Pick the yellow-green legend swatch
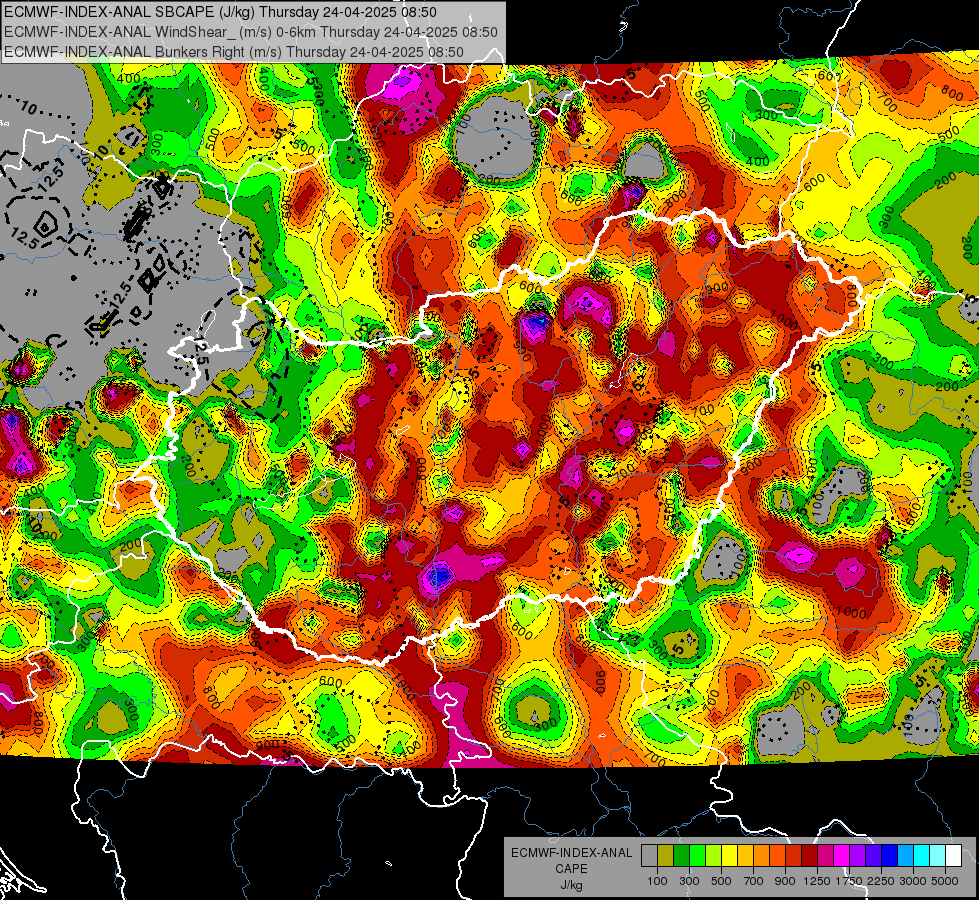 point(714,855)
